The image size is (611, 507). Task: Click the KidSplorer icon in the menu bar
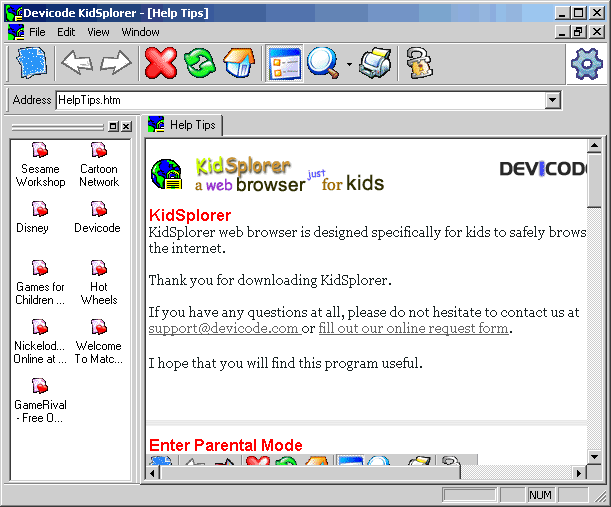pos(16,32)
